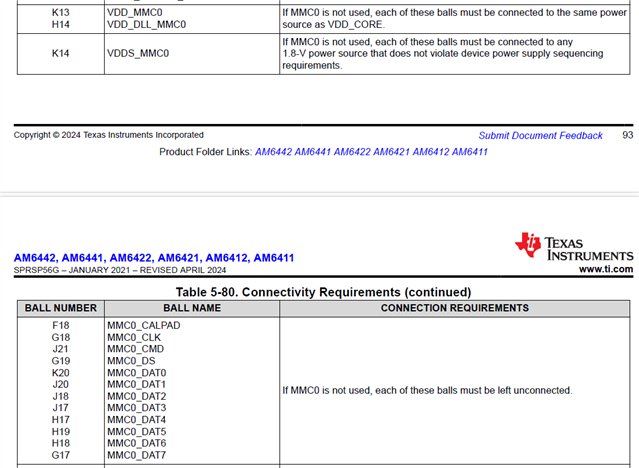Viewport: 639px width, 468px height.
Task: Click page number 93
Action: click(x=628, y=135)
